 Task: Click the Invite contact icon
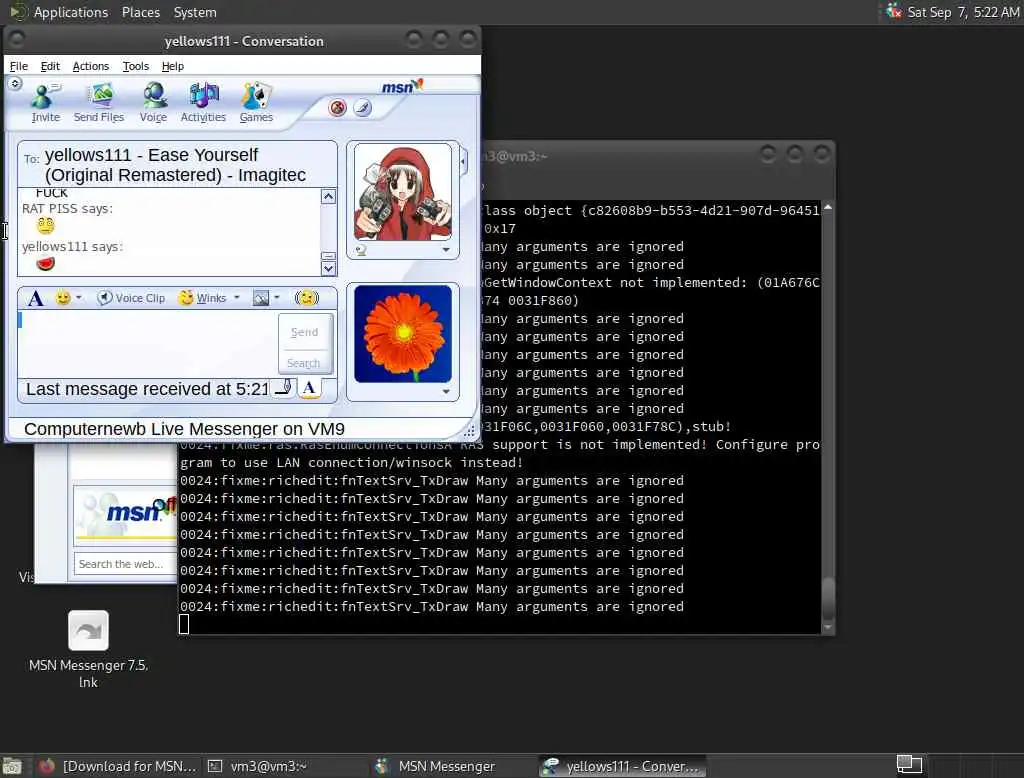[x=45, y=103]
